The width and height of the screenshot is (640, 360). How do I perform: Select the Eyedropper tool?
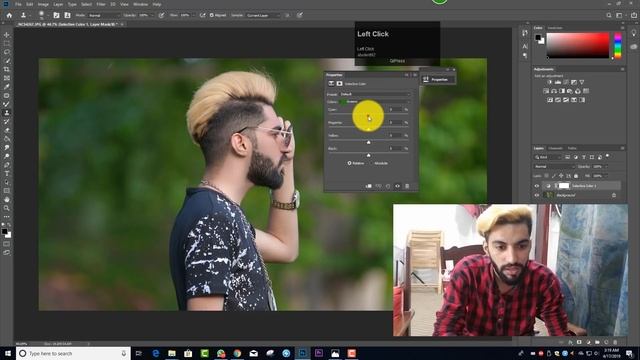tap(7, 87)
